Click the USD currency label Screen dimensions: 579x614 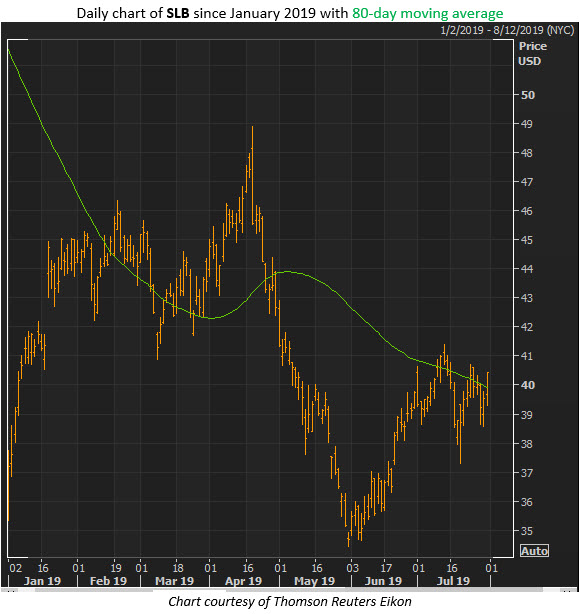click(530, 61)
